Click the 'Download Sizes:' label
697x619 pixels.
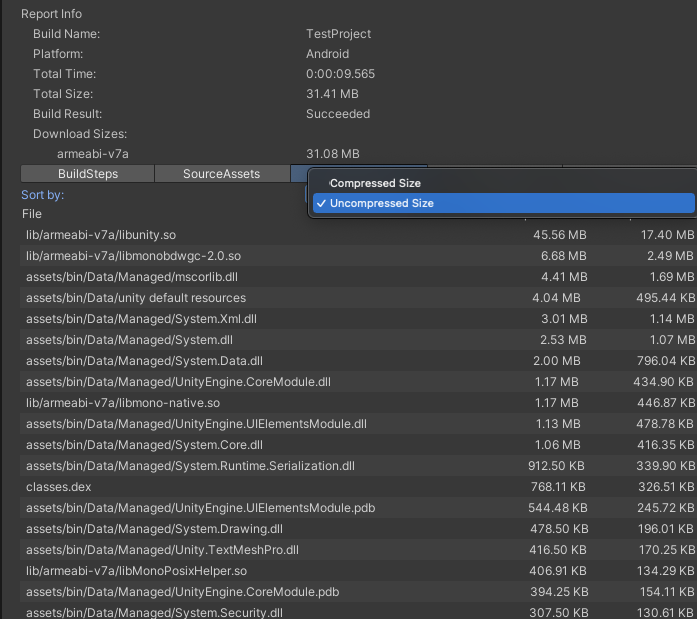coord(80,134)
